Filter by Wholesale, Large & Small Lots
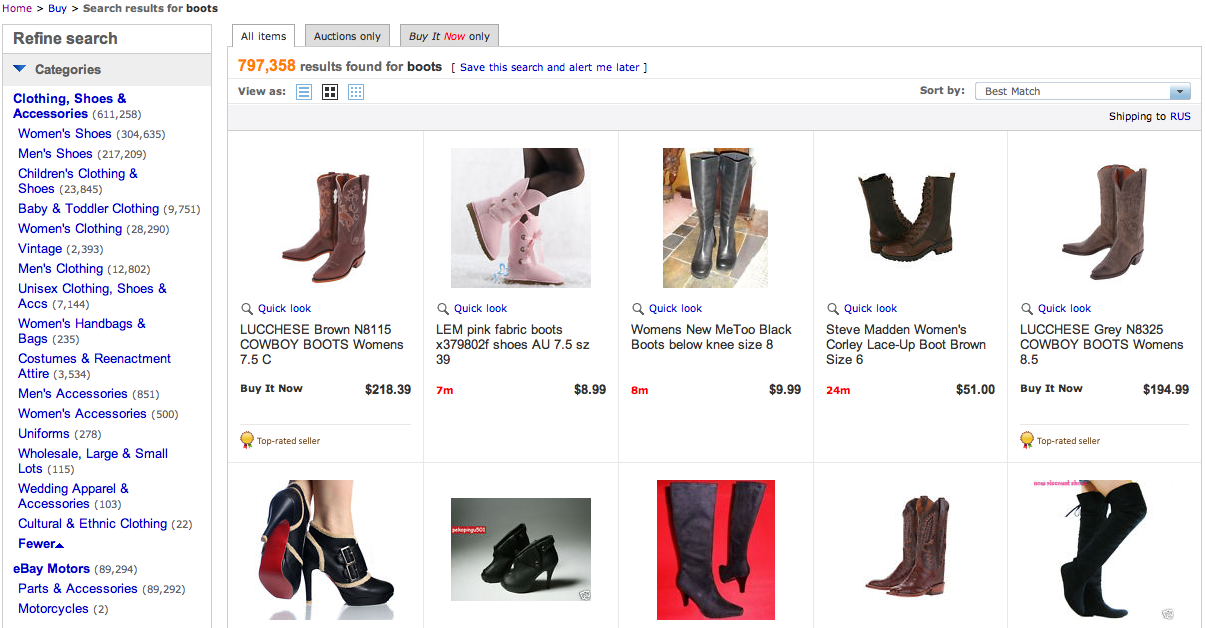Image resolution: width=1206 pixels, height=628 pixels. point(93,461)
